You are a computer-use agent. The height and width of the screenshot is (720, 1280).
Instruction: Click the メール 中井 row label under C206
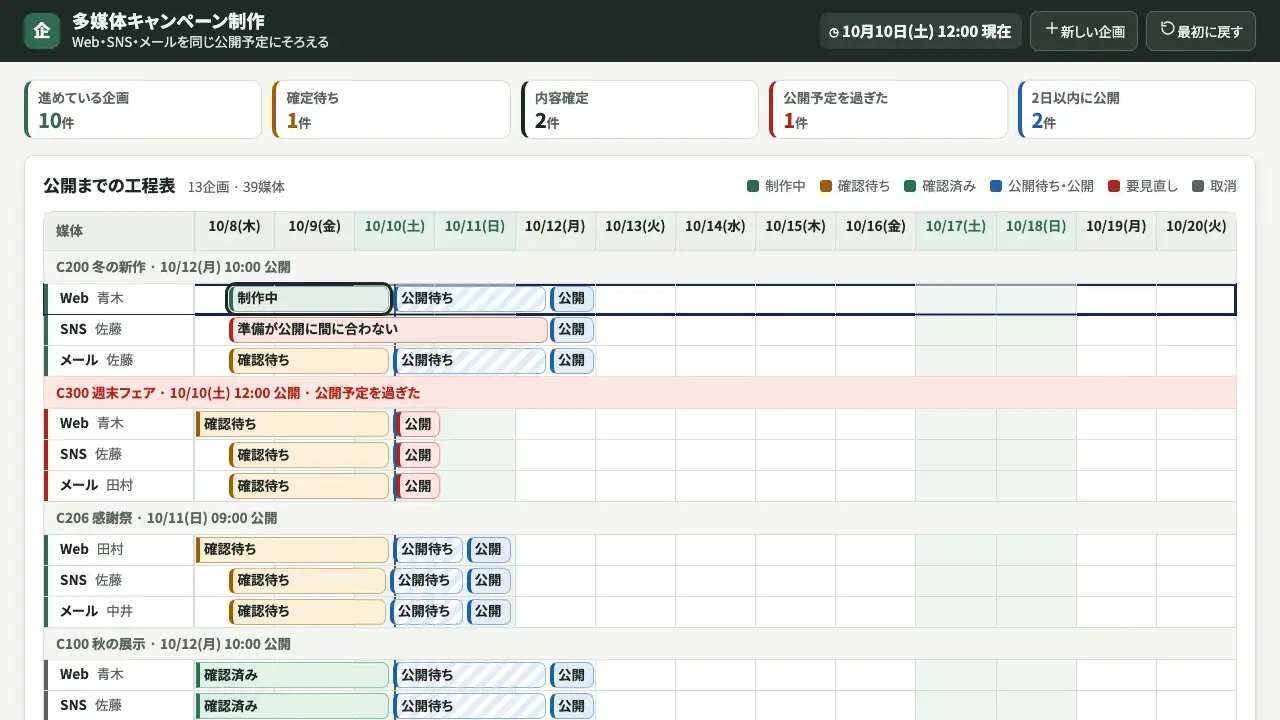click(x=119, y=612)
